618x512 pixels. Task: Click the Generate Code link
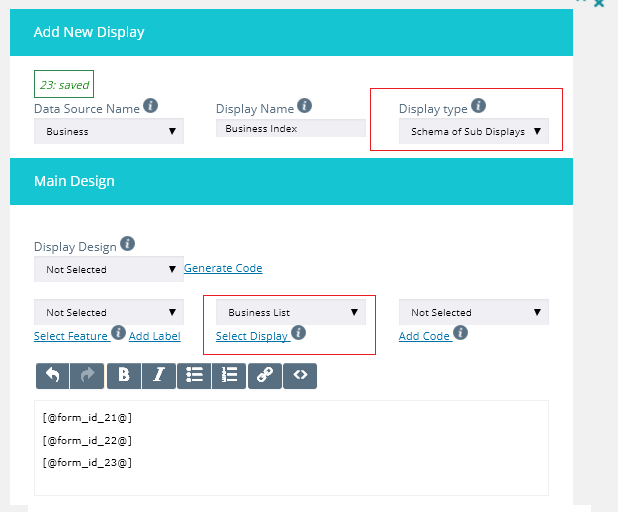point(223,268)
